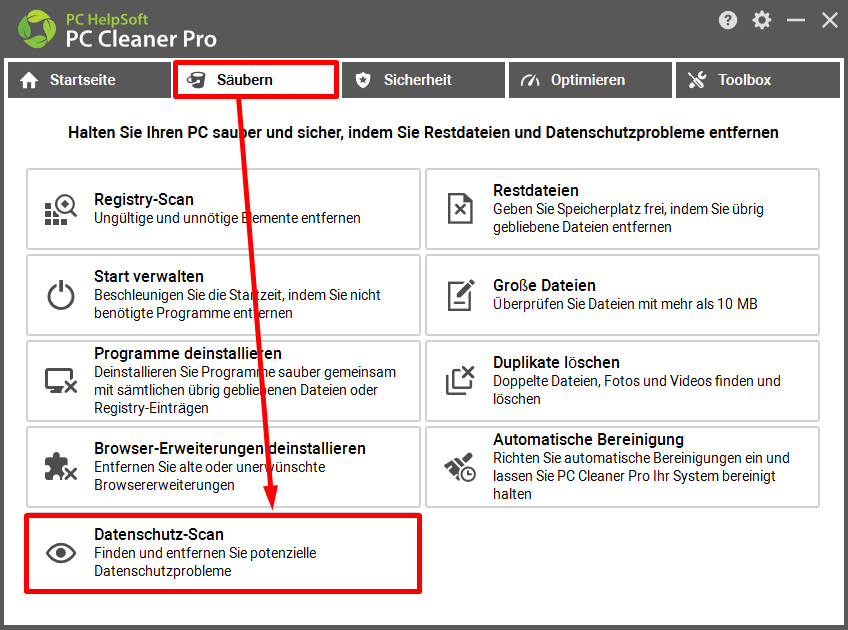The width and height of the screenshot is (848, 630).
Task: Click the shield icon on Sicherheit tab
Action: tap(363, 80)
